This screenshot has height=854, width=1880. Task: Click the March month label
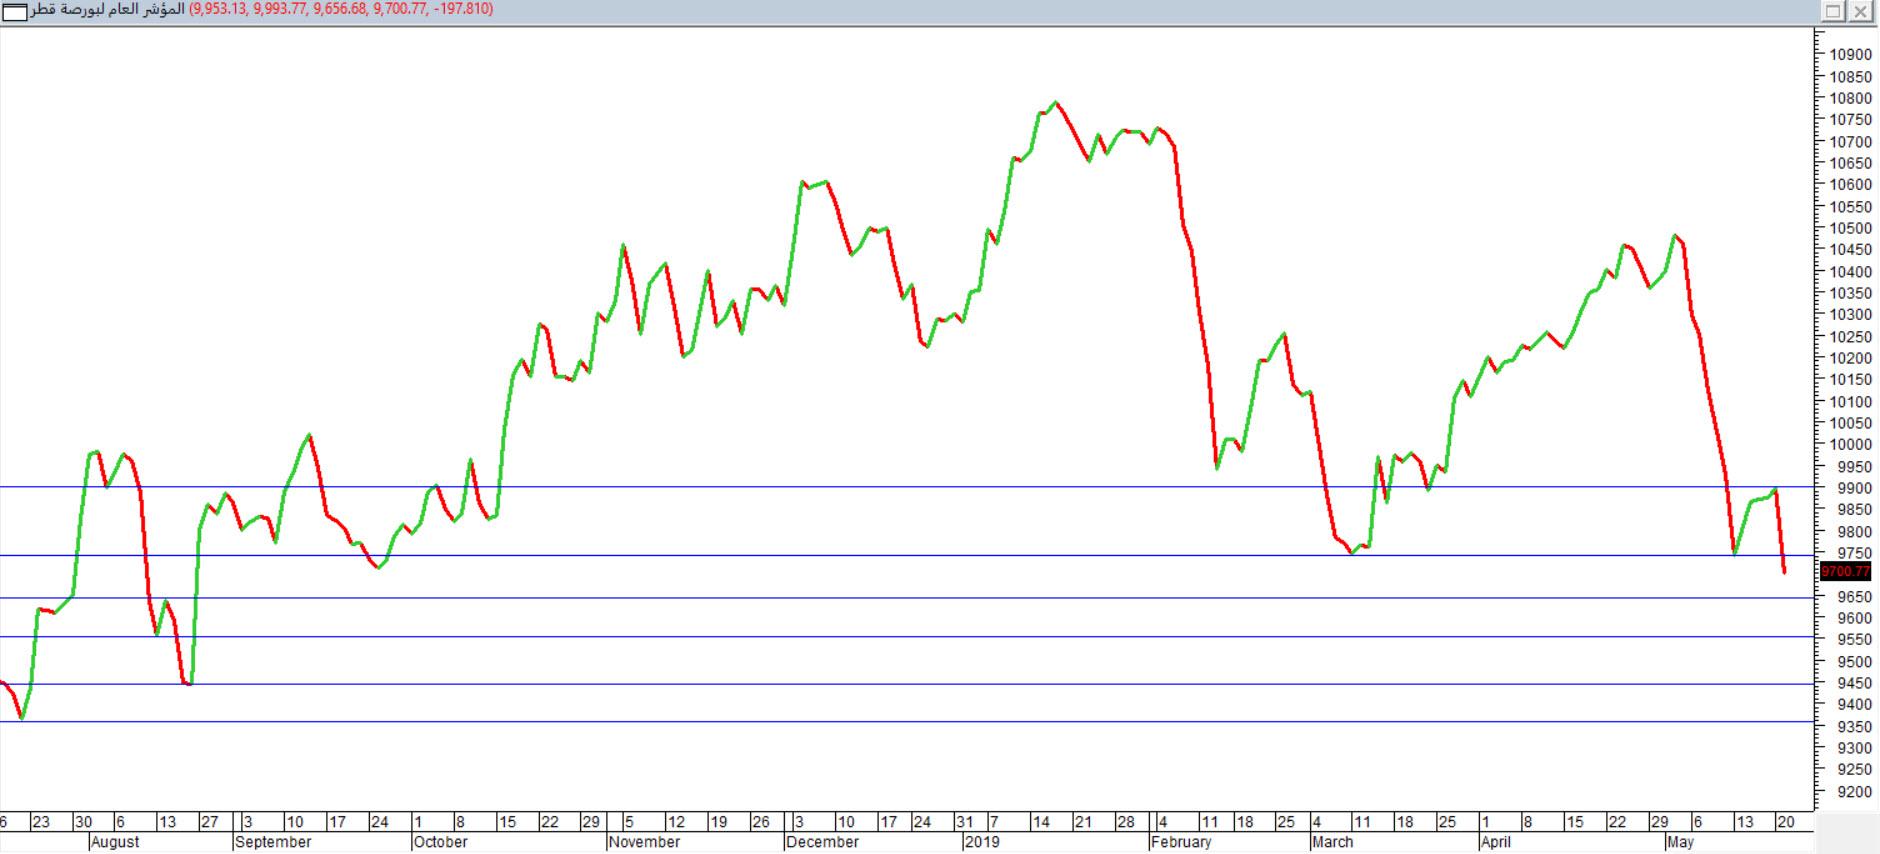[x=1332, y=842]
